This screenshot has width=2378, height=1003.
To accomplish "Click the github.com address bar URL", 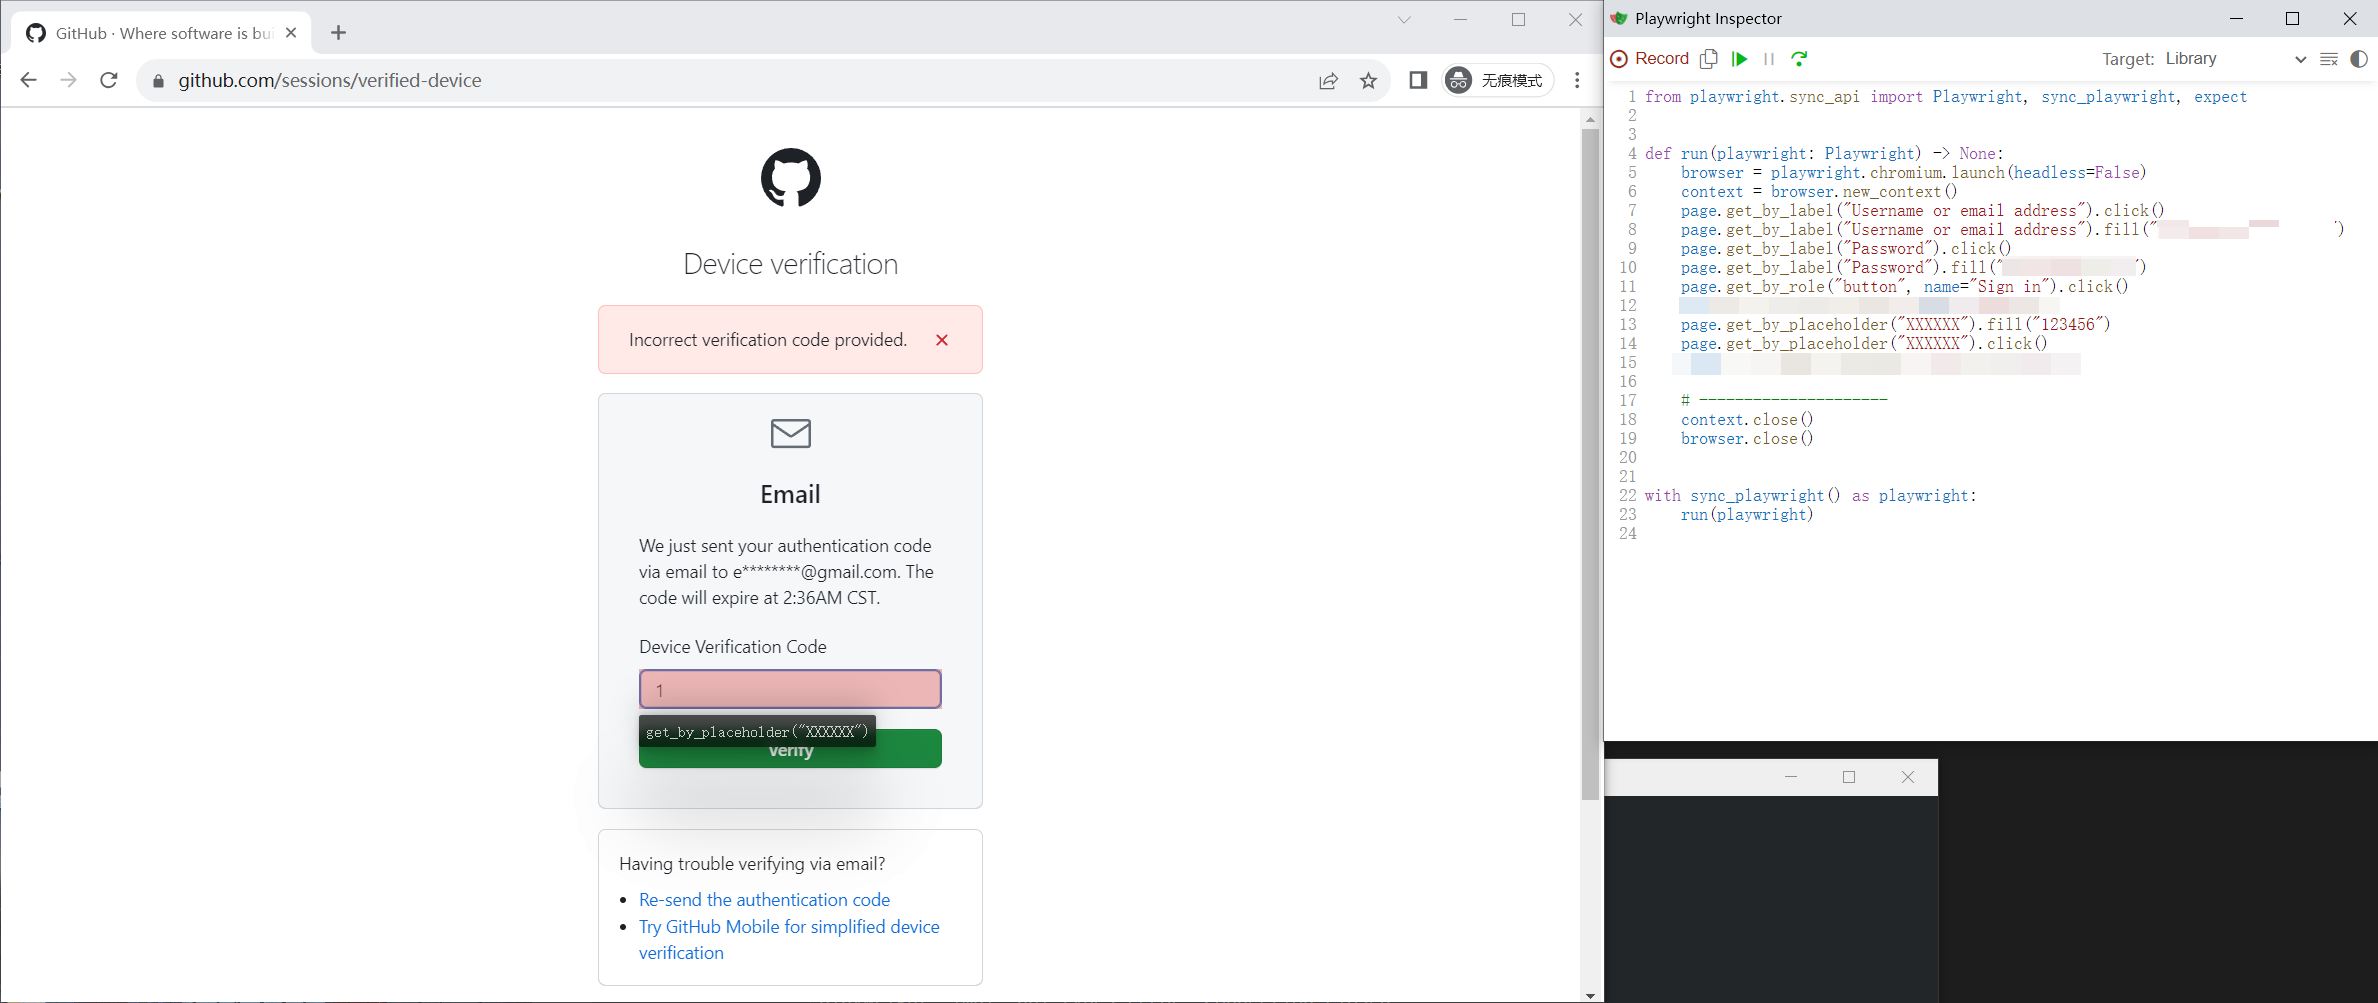I will (x=330, y=80).
